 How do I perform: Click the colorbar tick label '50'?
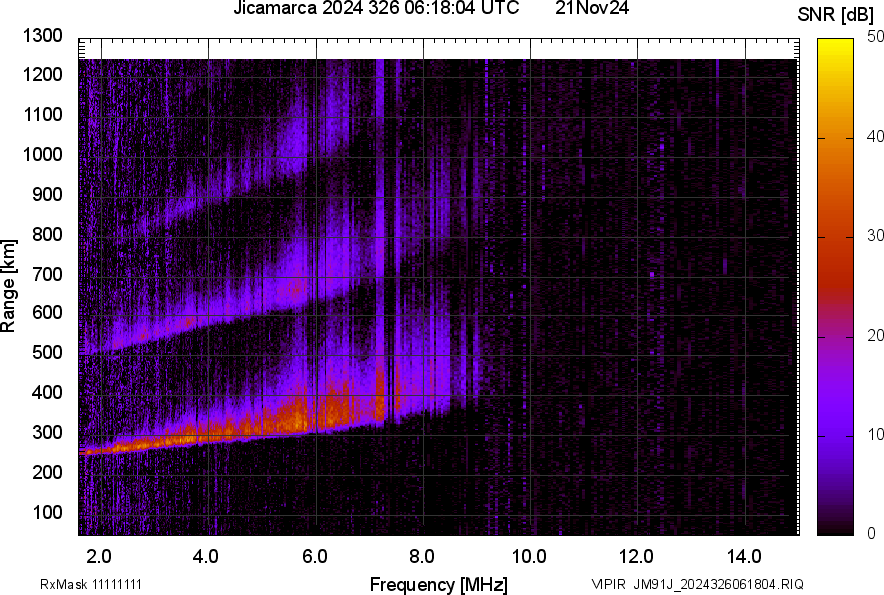875,37
